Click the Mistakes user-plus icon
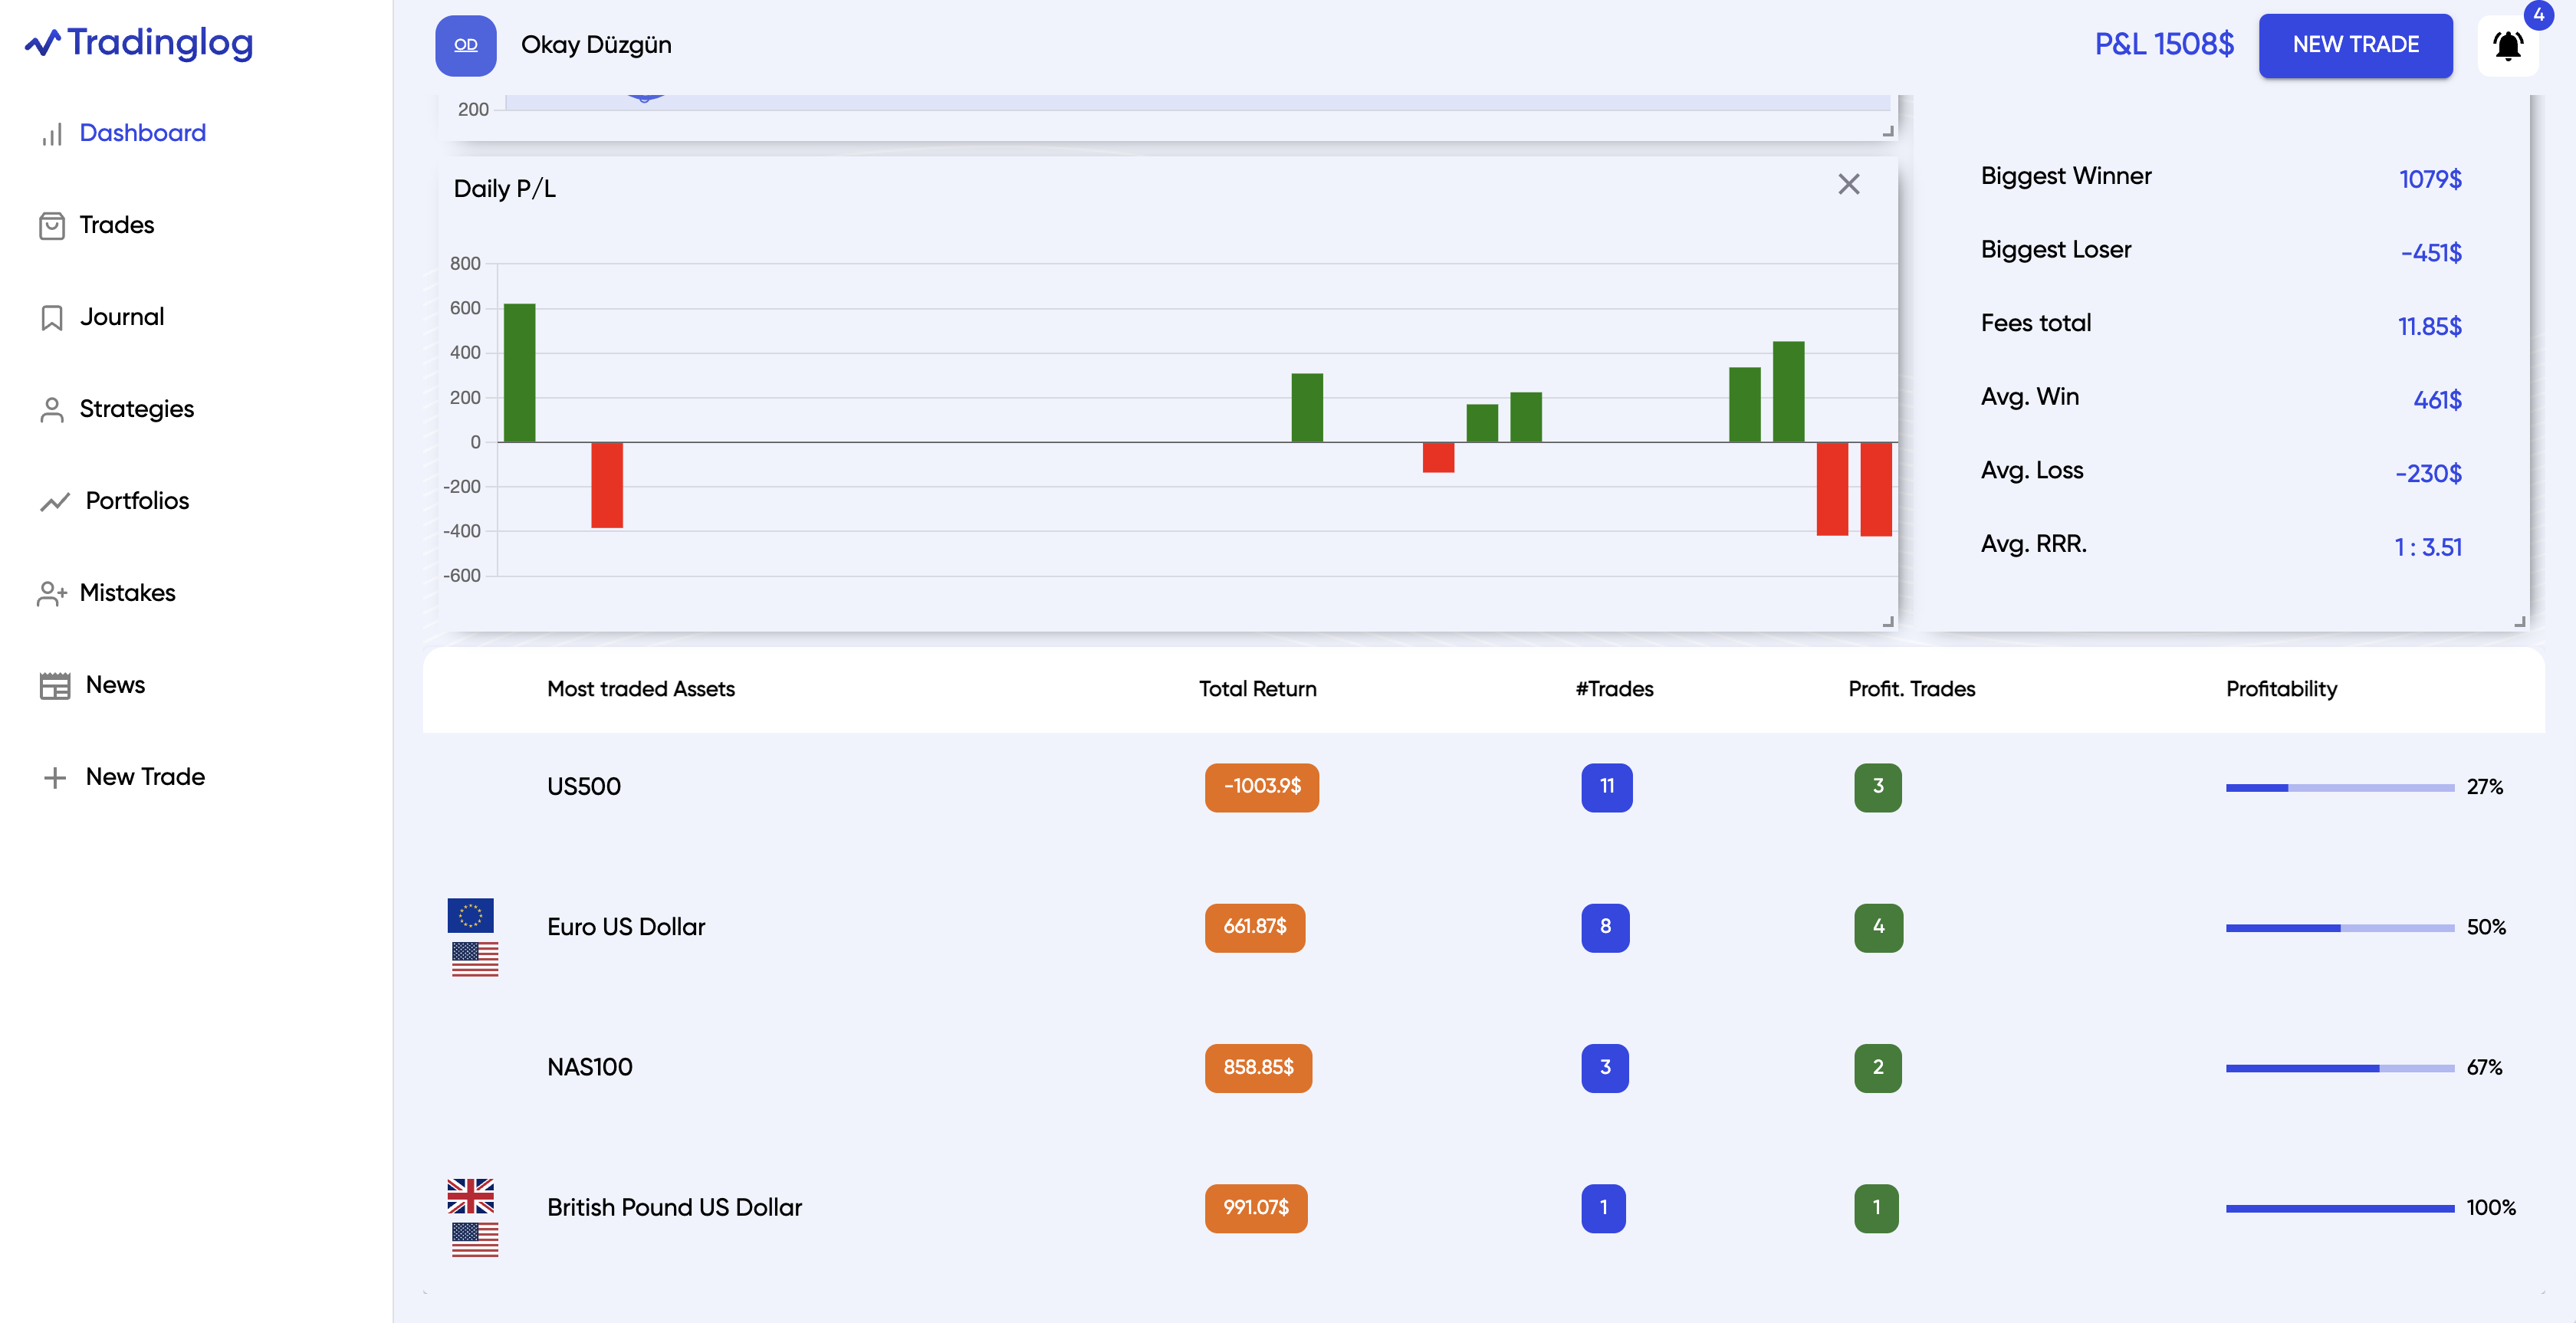The width and height of the screenshot is (2576, 1323). pyautogui.click(x=52, y=594)
